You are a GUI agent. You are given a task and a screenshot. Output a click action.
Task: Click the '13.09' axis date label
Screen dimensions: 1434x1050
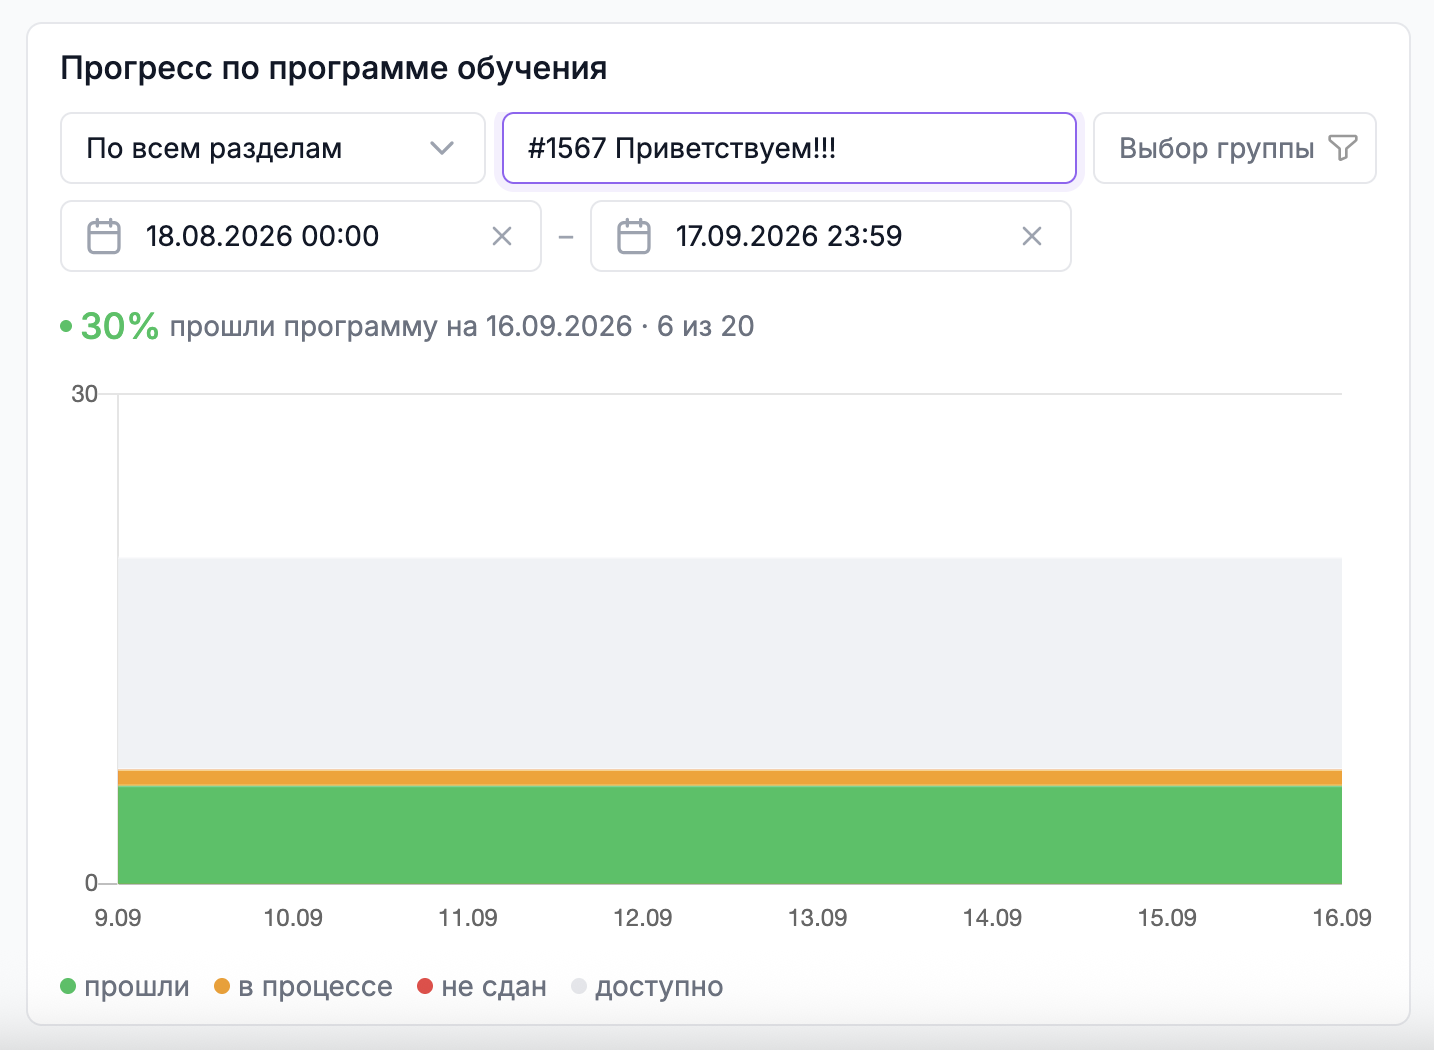[x=818, y=918]
